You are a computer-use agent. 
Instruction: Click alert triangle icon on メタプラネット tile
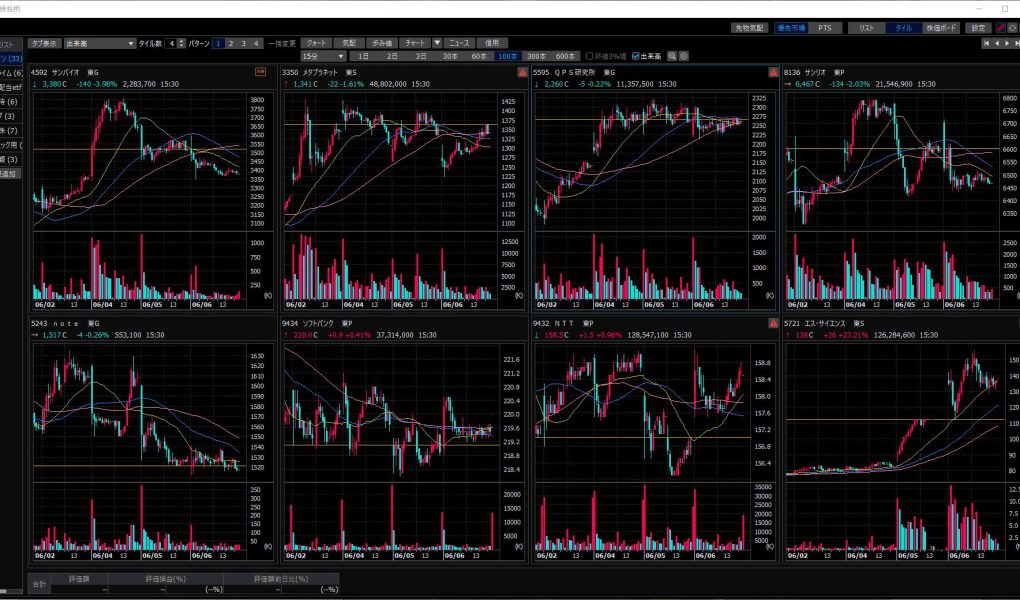click(522, 73)
